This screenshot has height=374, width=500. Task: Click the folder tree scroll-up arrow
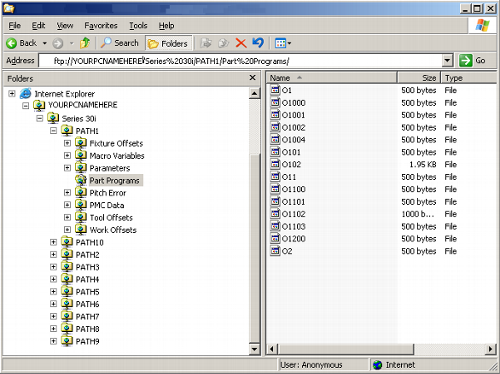(x=254, y=93)
